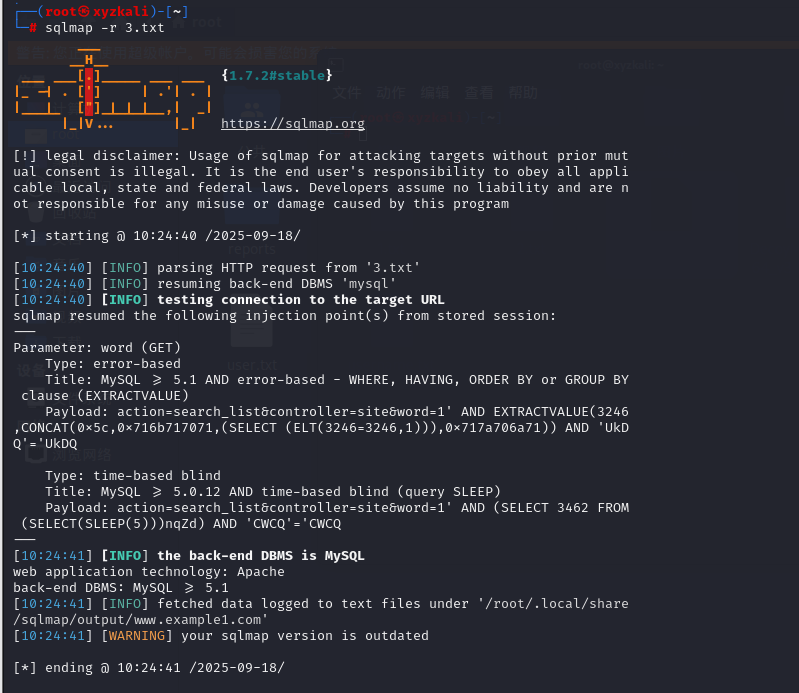
Task: Click the 'root㉿xyzkali' prompt text
Action: point(97,11)
